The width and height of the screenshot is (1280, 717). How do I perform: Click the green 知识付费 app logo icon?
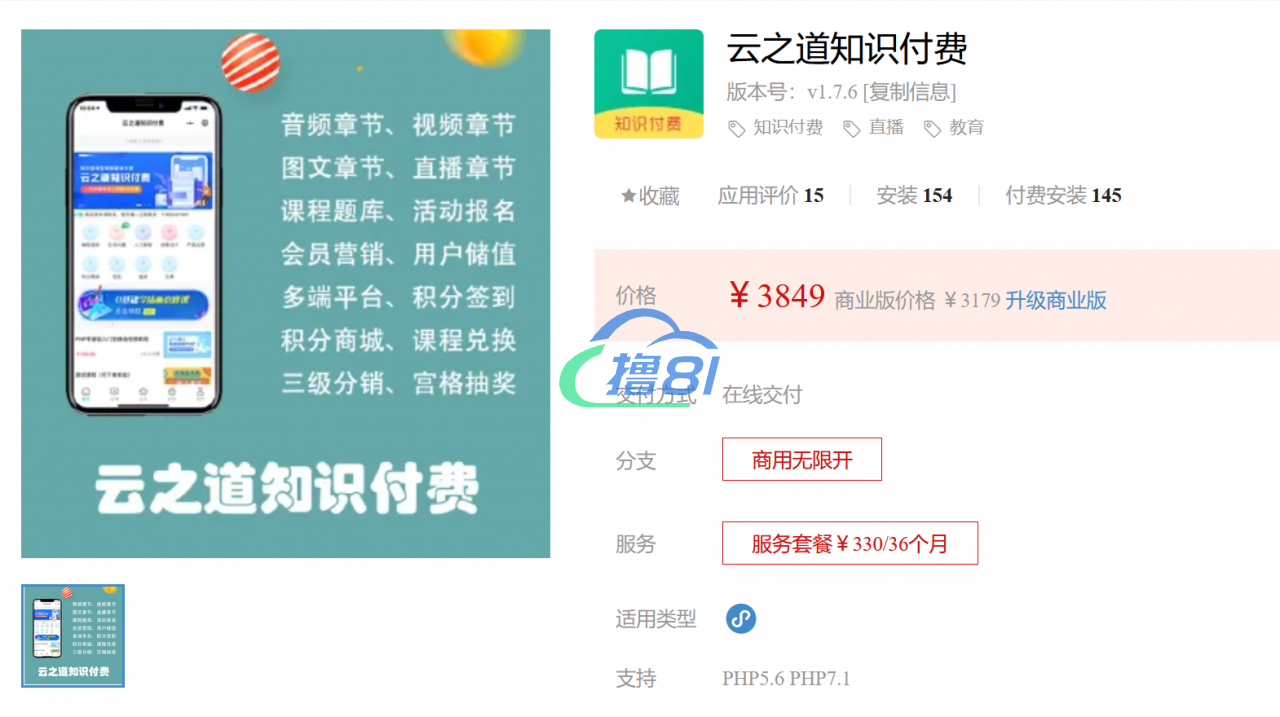click(x=648, y=84)
